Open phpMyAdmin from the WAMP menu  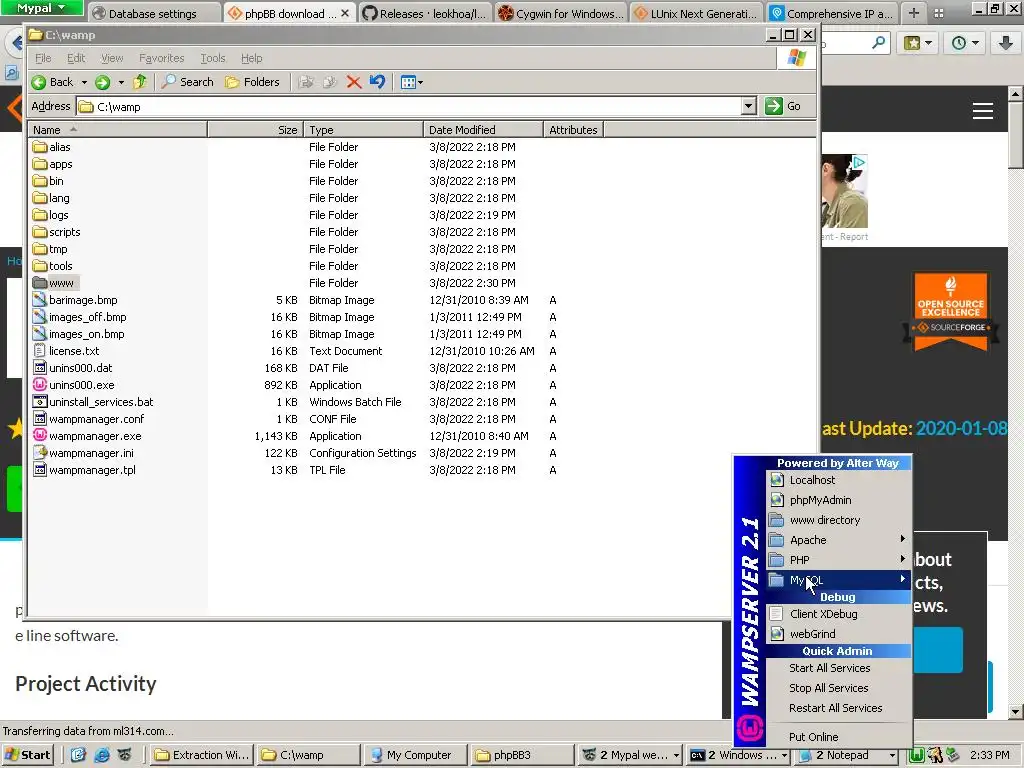(839, 500)
